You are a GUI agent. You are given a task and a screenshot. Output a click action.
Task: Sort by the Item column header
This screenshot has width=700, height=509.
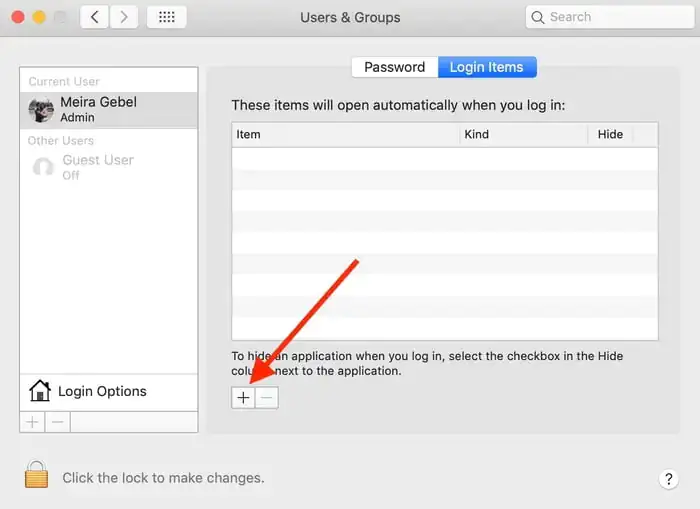(x=345, y=134)
